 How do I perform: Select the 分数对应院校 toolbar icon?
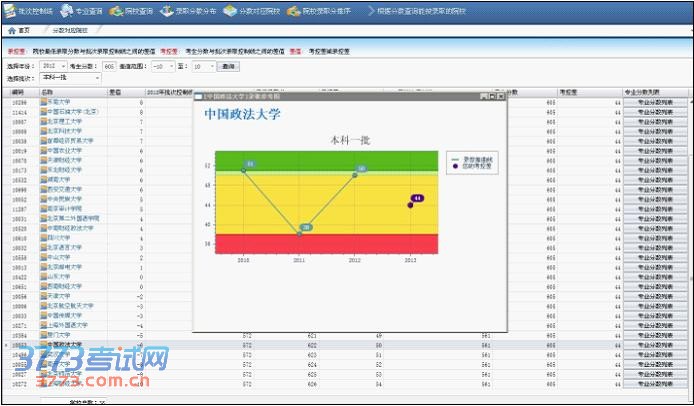[245, 10]
